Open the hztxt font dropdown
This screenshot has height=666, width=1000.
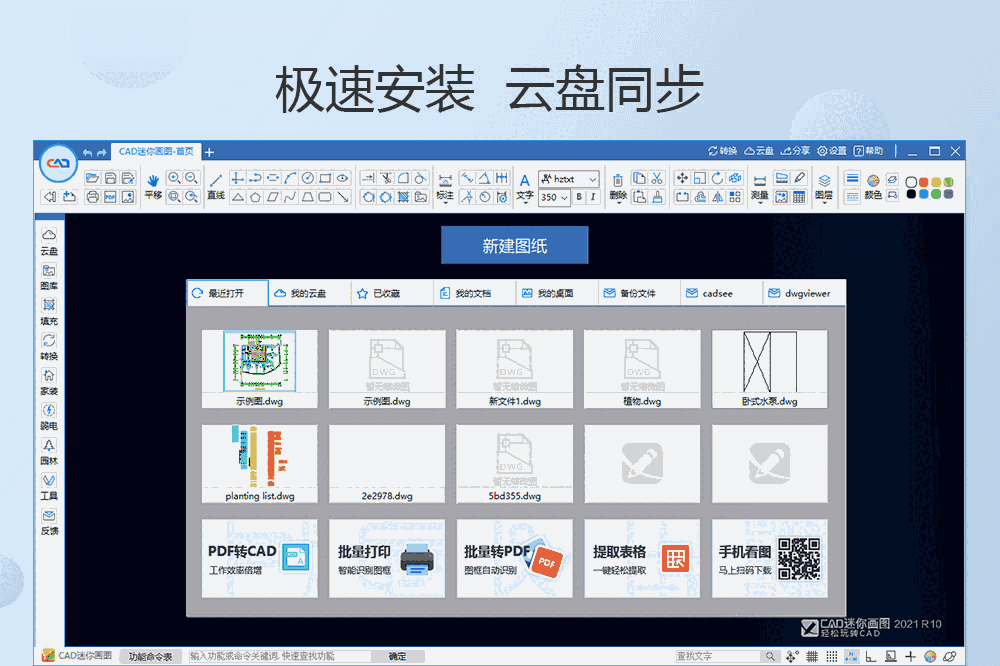569,178
